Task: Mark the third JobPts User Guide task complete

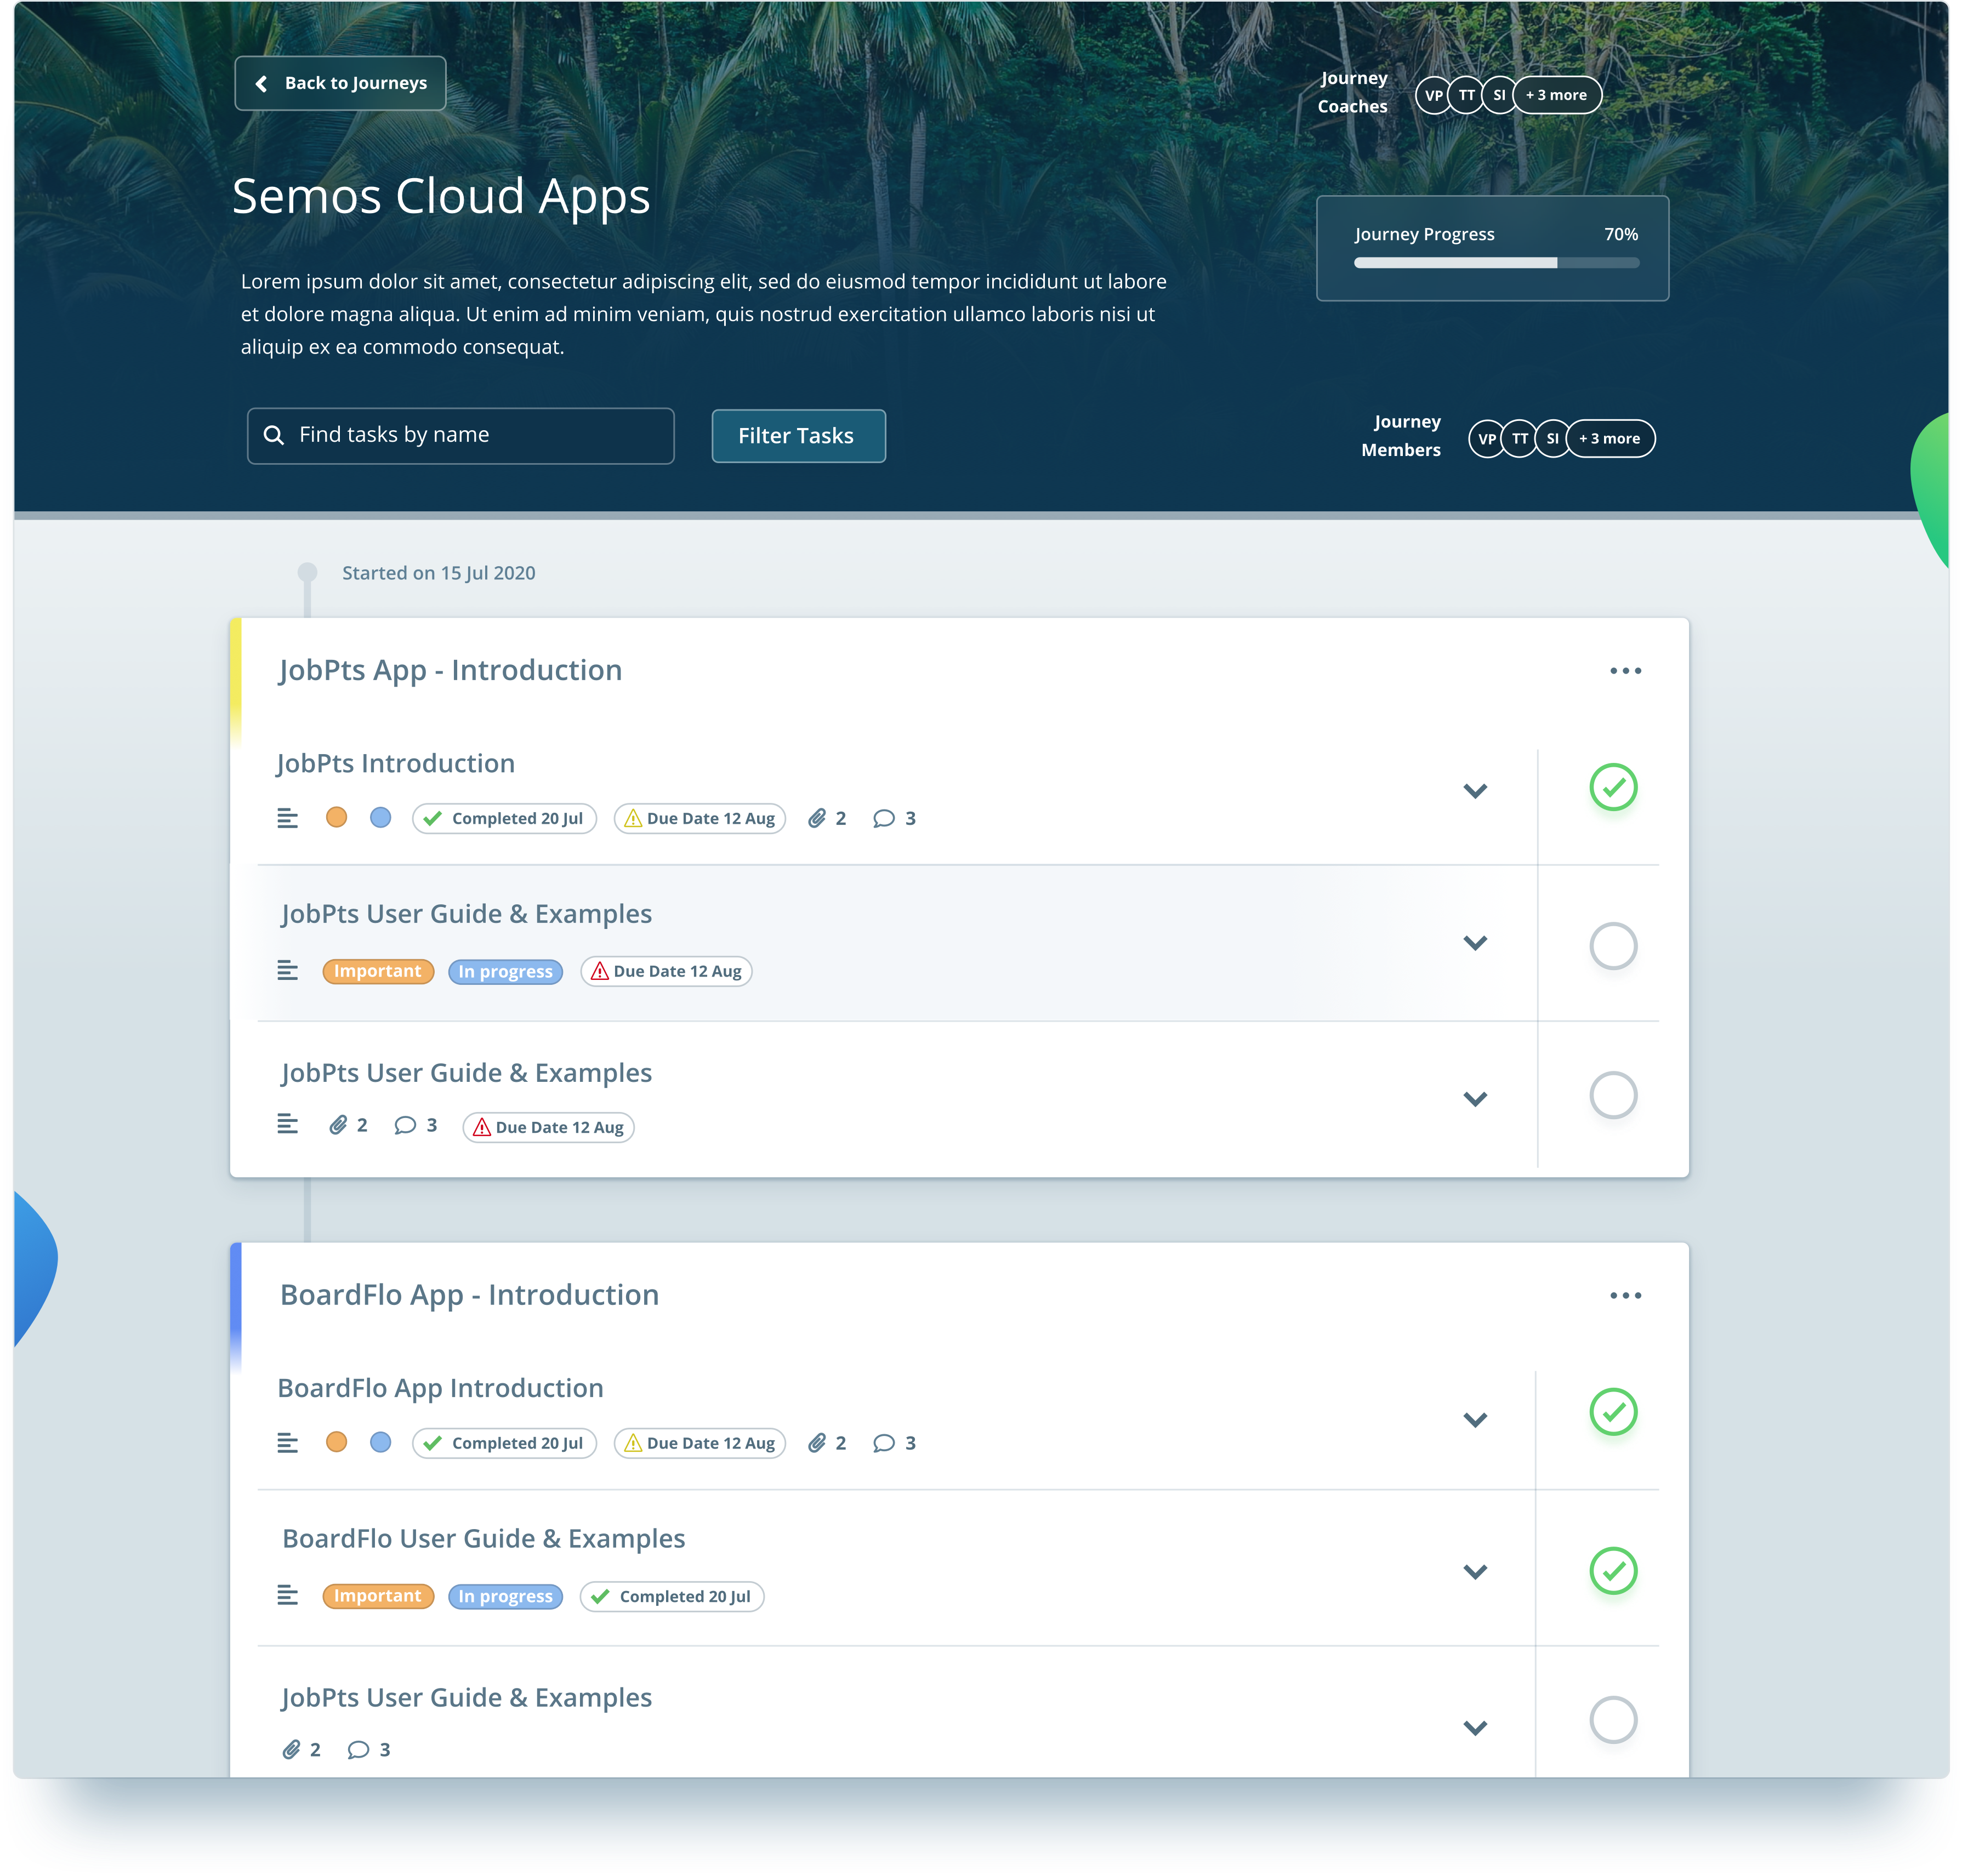Action: point(1613,1095)
